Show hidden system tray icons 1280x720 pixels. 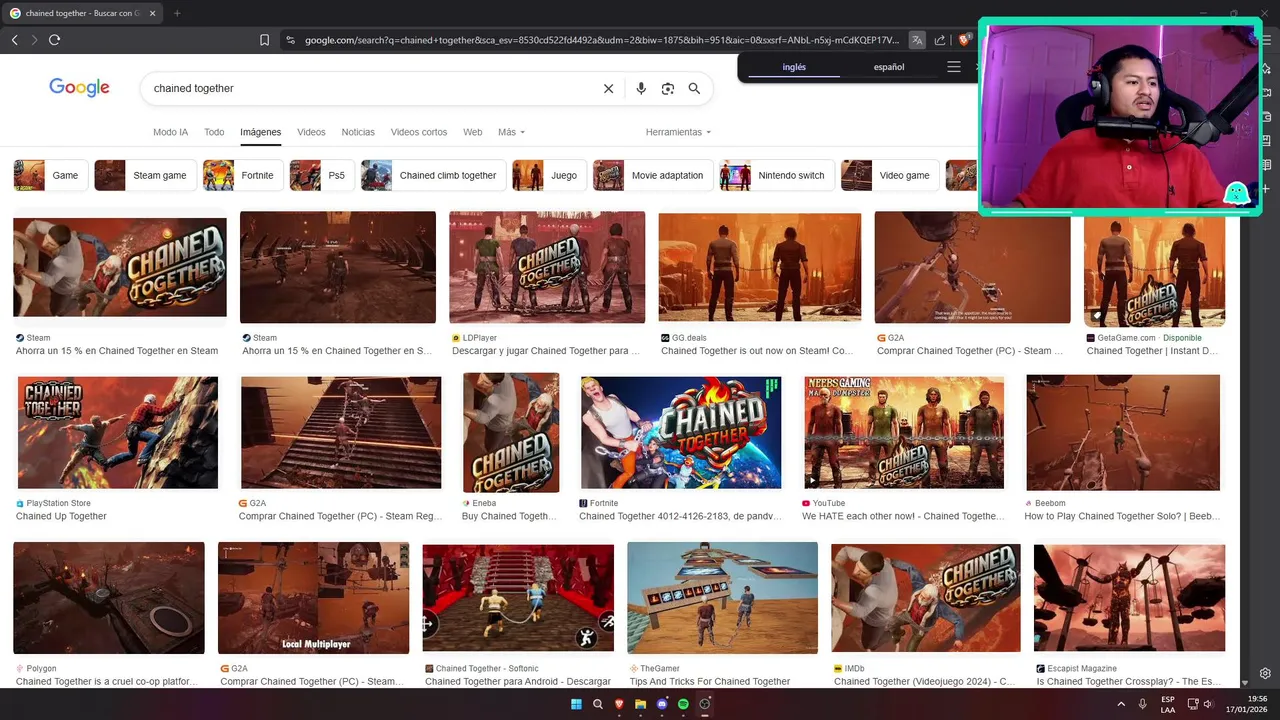tap(1121, 704)
